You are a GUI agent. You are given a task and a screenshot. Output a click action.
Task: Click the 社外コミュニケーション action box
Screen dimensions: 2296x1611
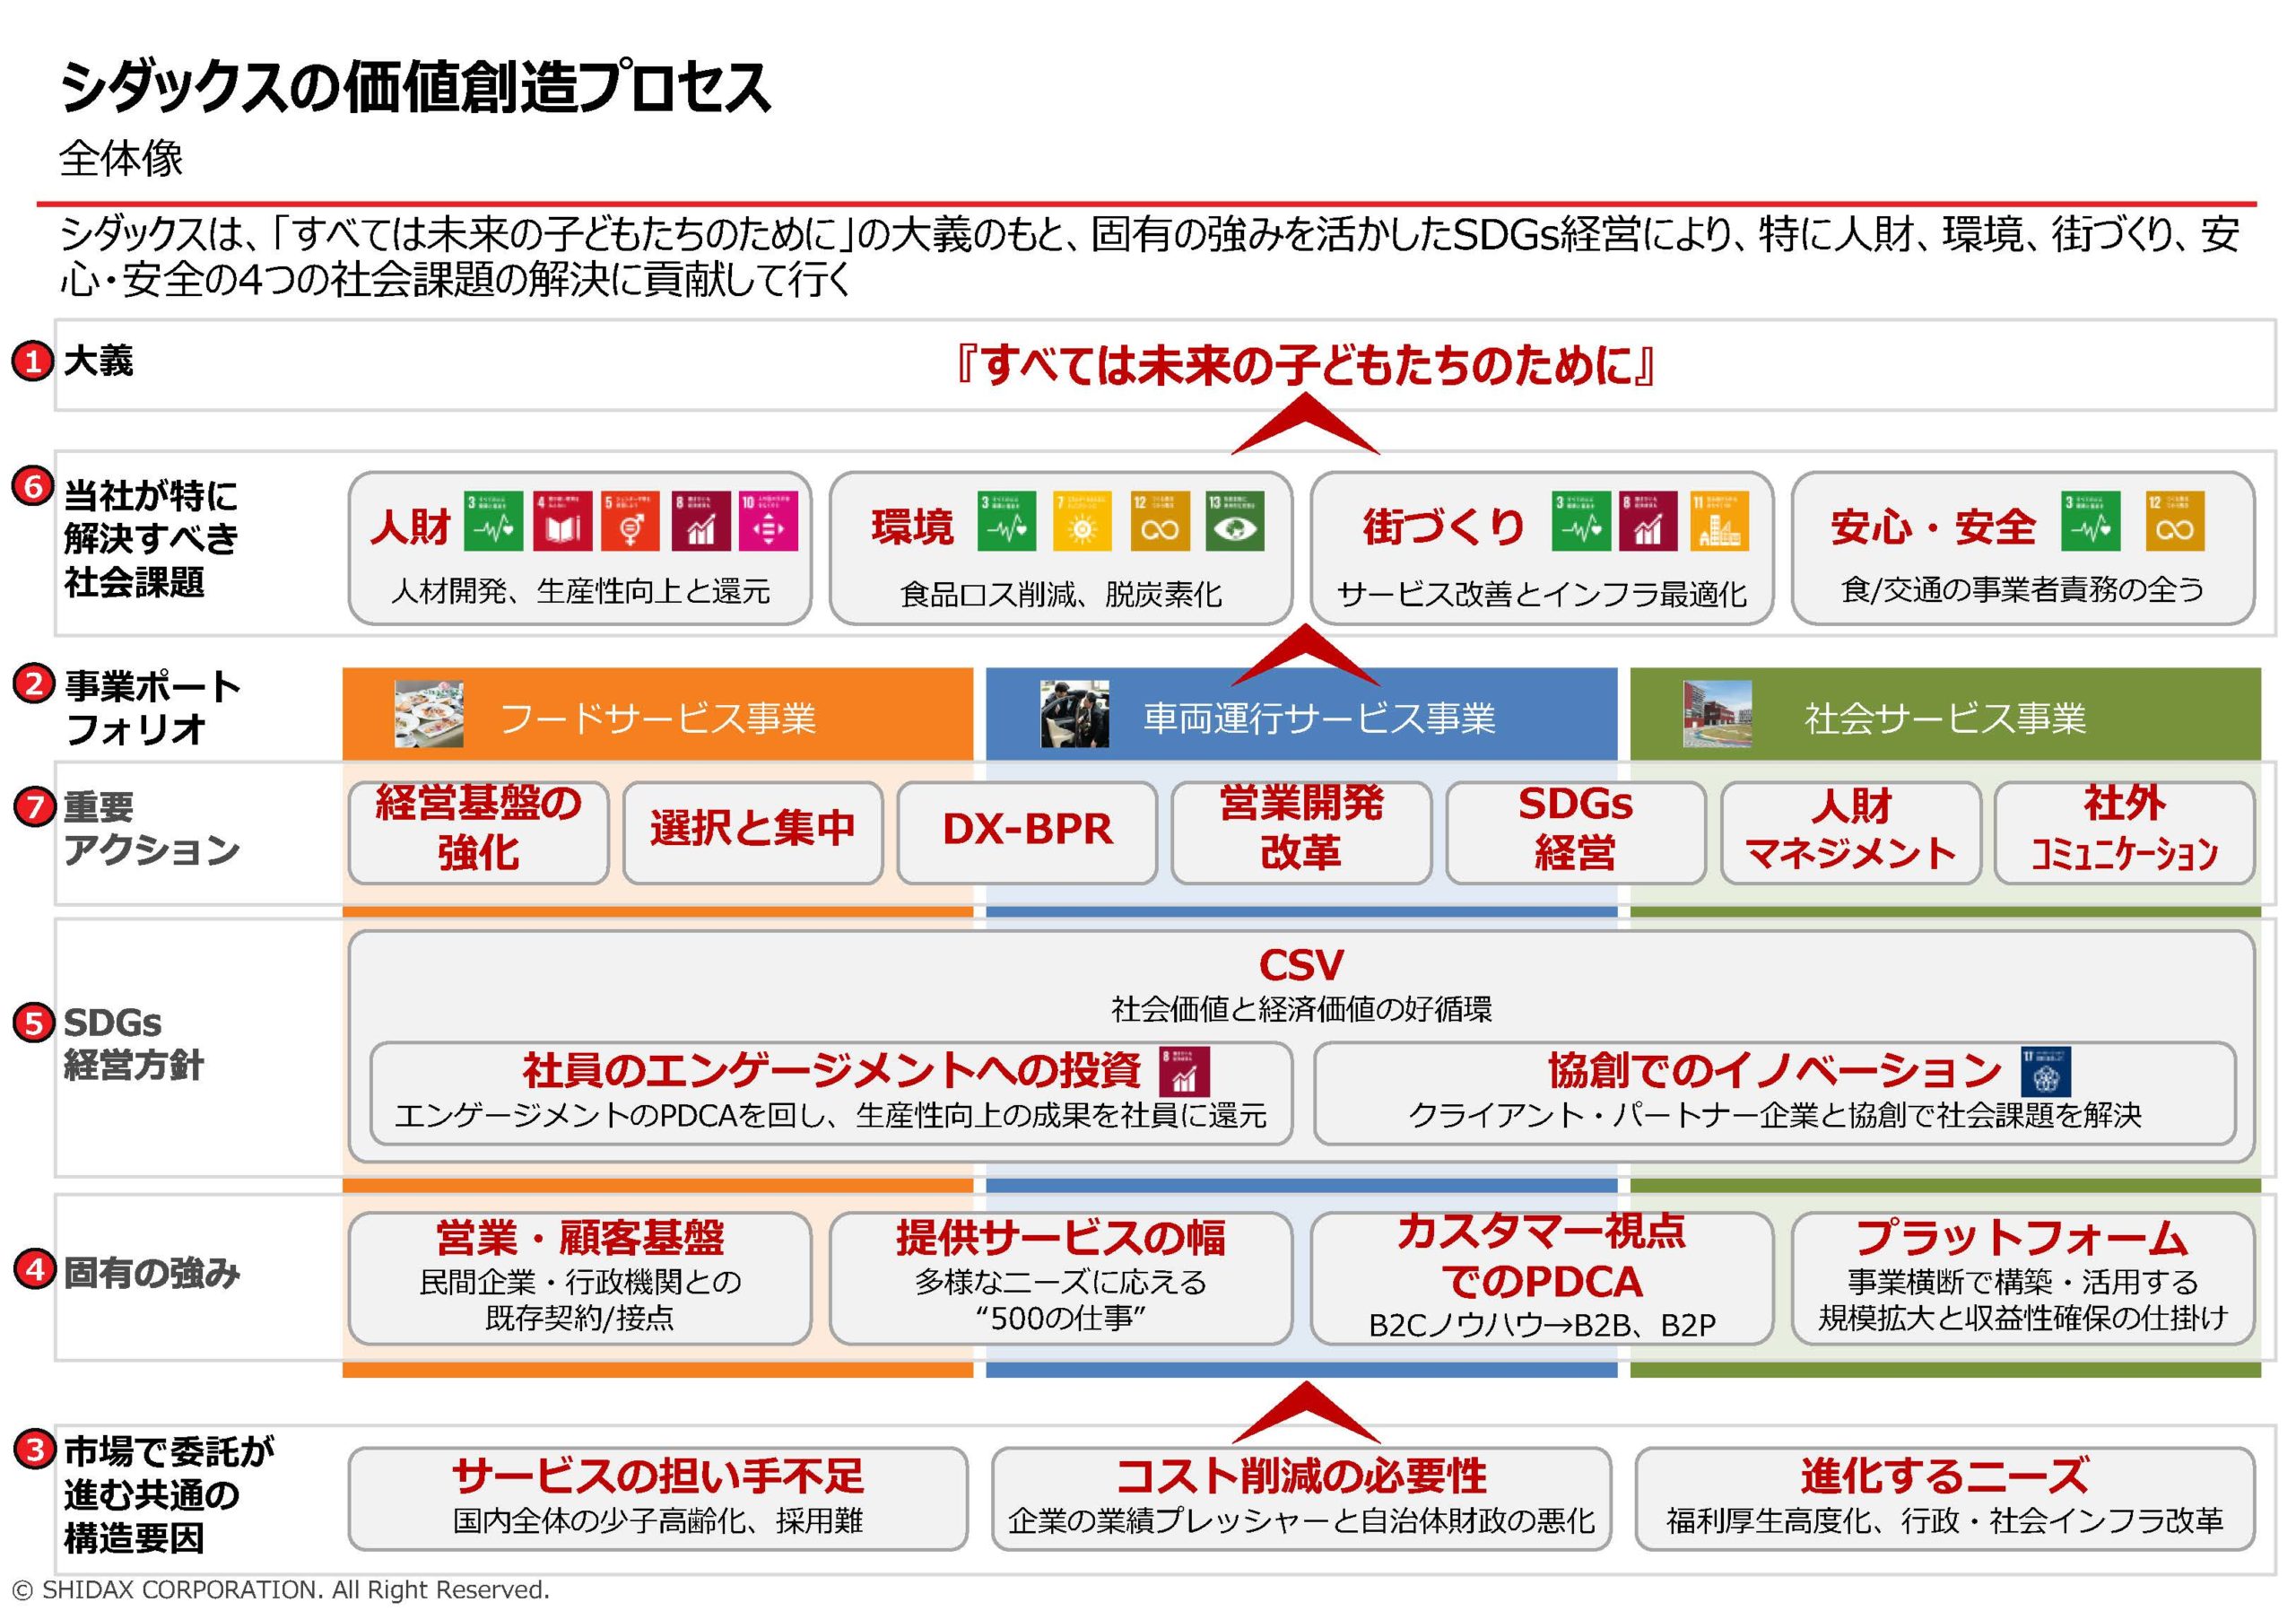tap(2124, 832)
